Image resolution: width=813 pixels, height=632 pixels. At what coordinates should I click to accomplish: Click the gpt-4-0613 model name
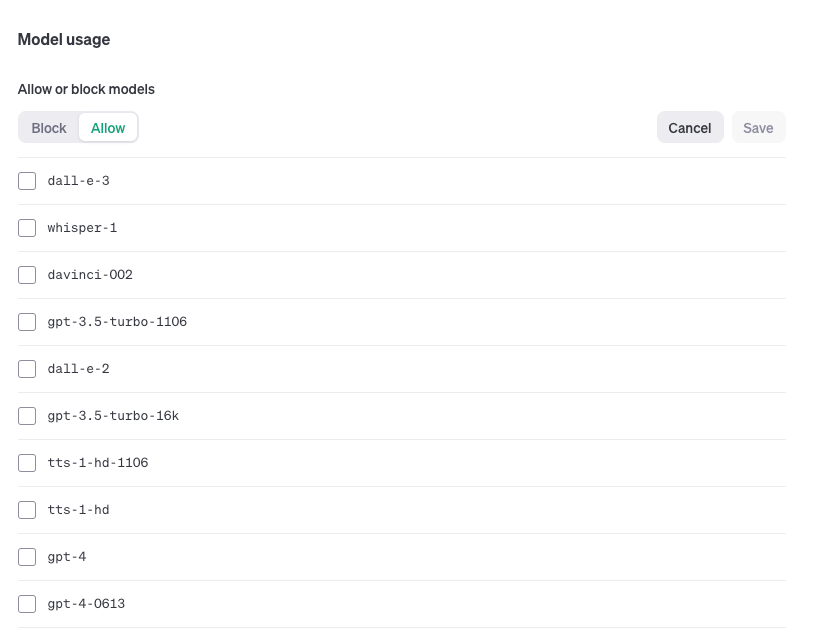86,604
